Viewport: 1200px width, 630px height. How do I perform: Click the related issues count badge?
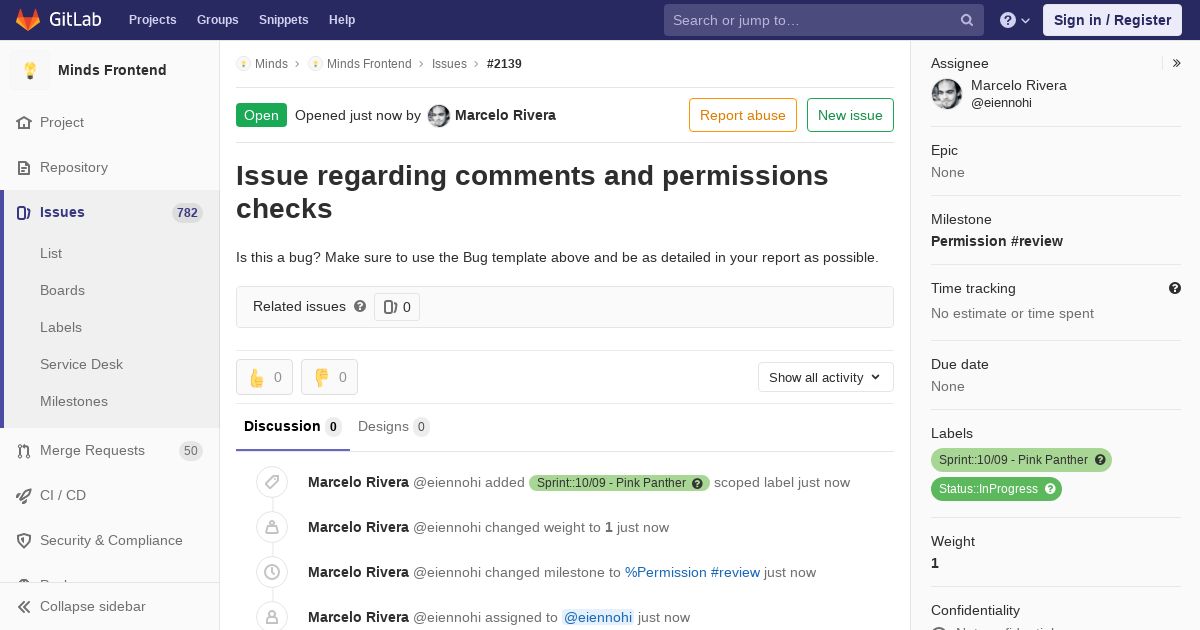[397, 307]
